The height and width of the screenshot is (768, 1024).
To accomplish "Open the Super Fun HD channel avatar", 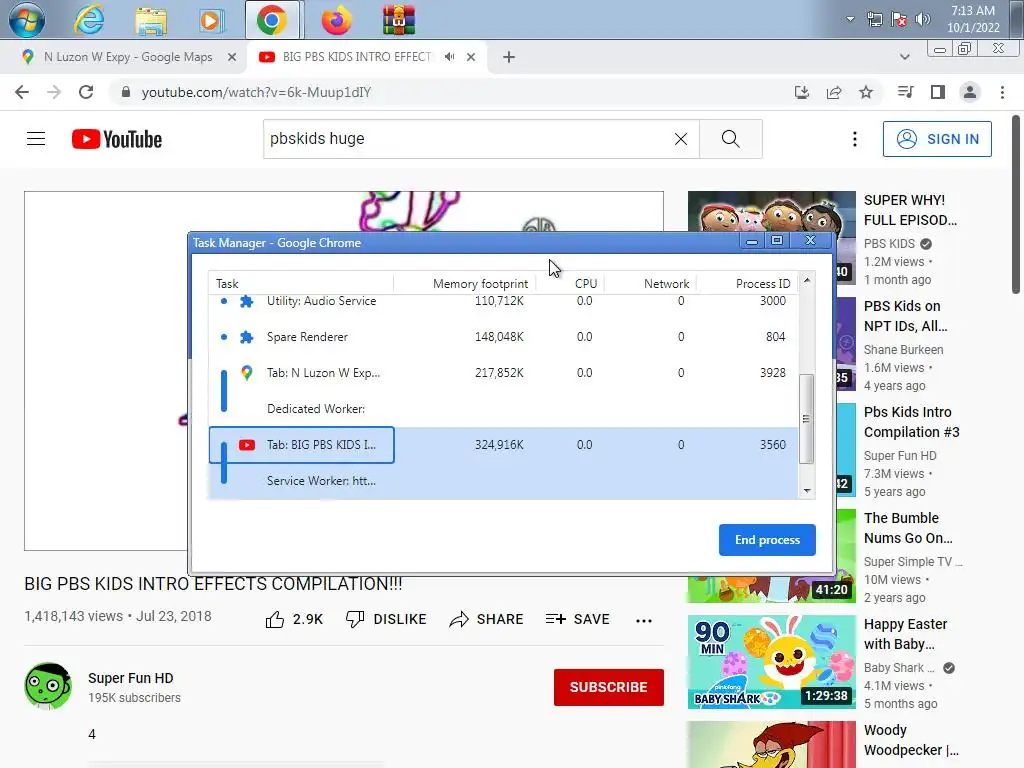I will pos(48,686).
